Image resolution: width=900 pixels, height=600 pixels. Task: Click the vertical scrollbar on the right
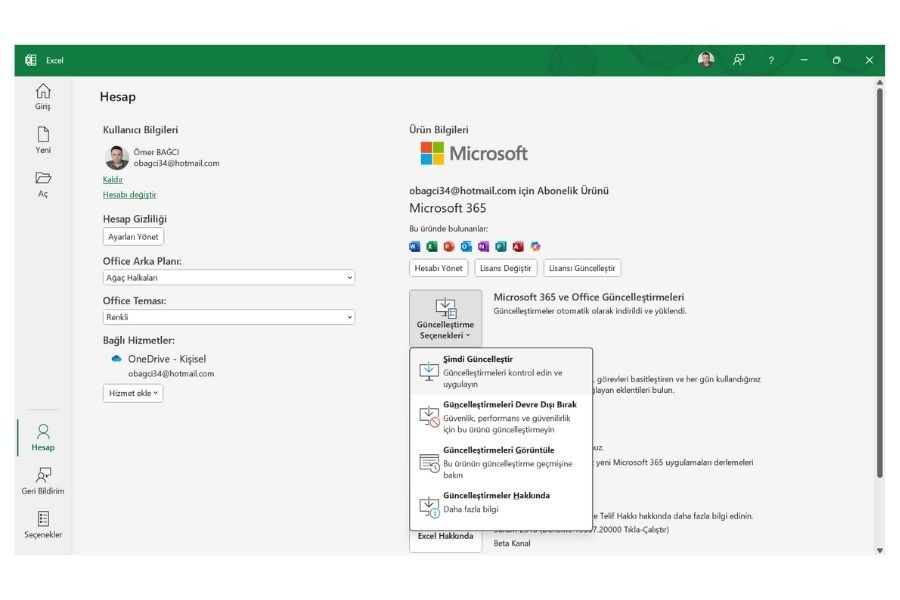[879, 280]
